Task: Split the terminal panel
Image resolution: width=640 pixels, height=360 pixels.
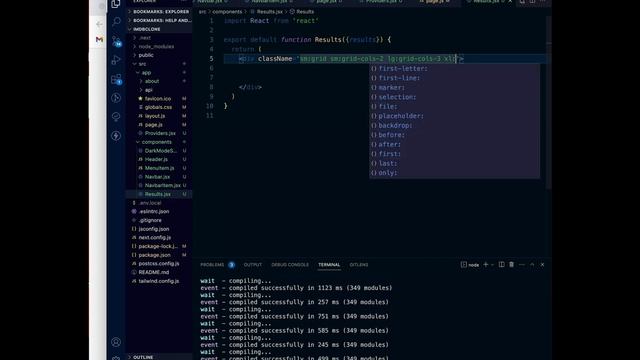Action: (501, 264)
